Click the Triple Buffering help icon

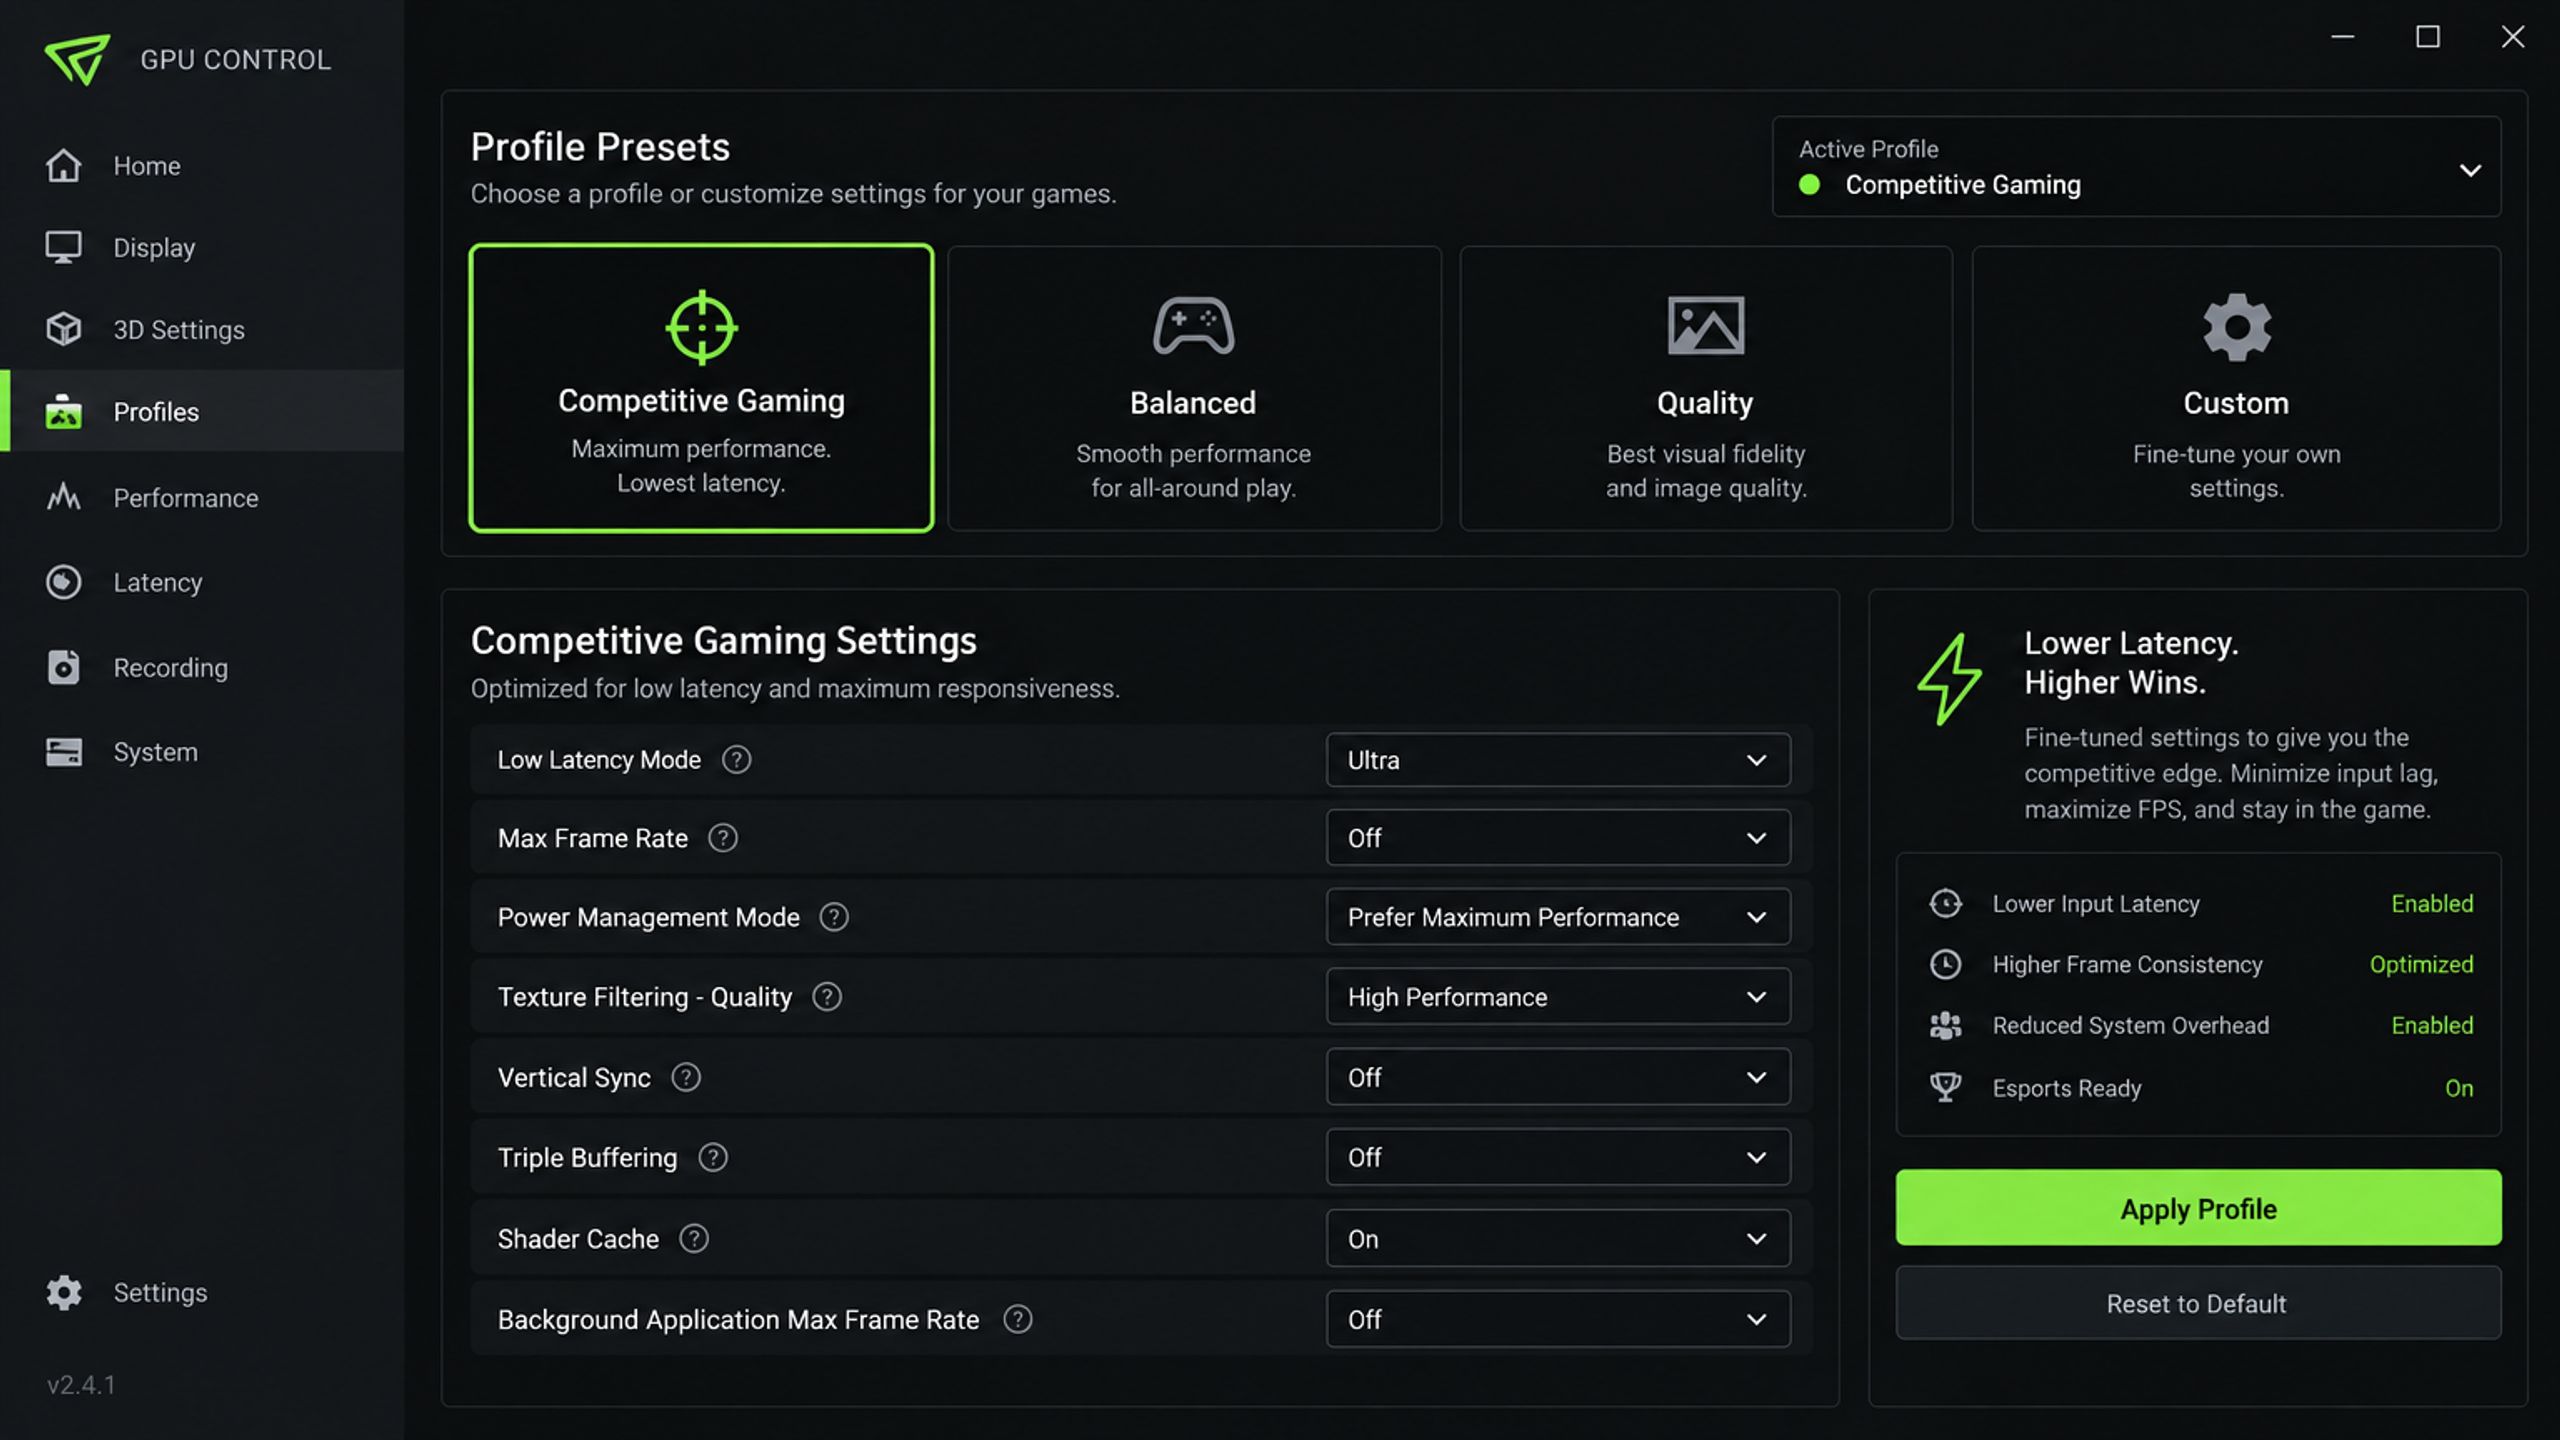(x=713, y=1157)
